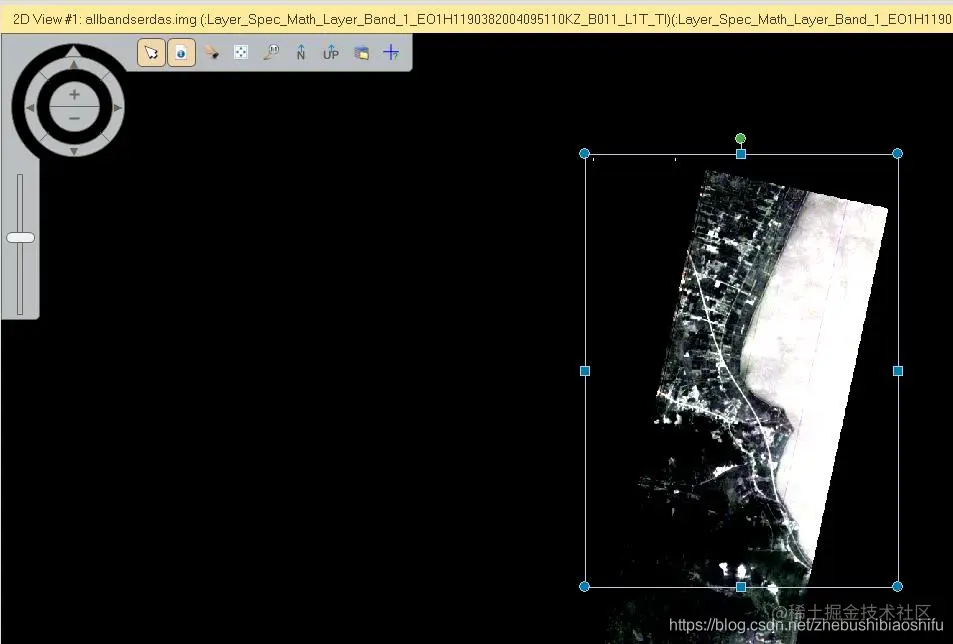Click the top-left corner selection handle
Screen dimensions: 953x644
pyautogui.click(x=585, y=154)
